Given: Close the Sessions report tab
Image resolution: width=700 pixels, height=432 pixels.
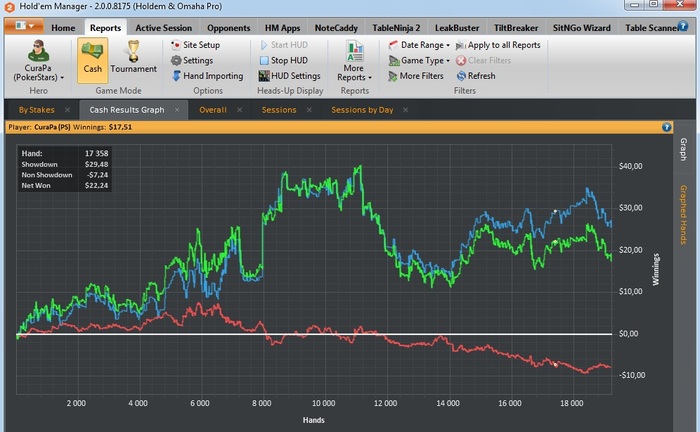Looking at the screenshot, I should (309, 110).
